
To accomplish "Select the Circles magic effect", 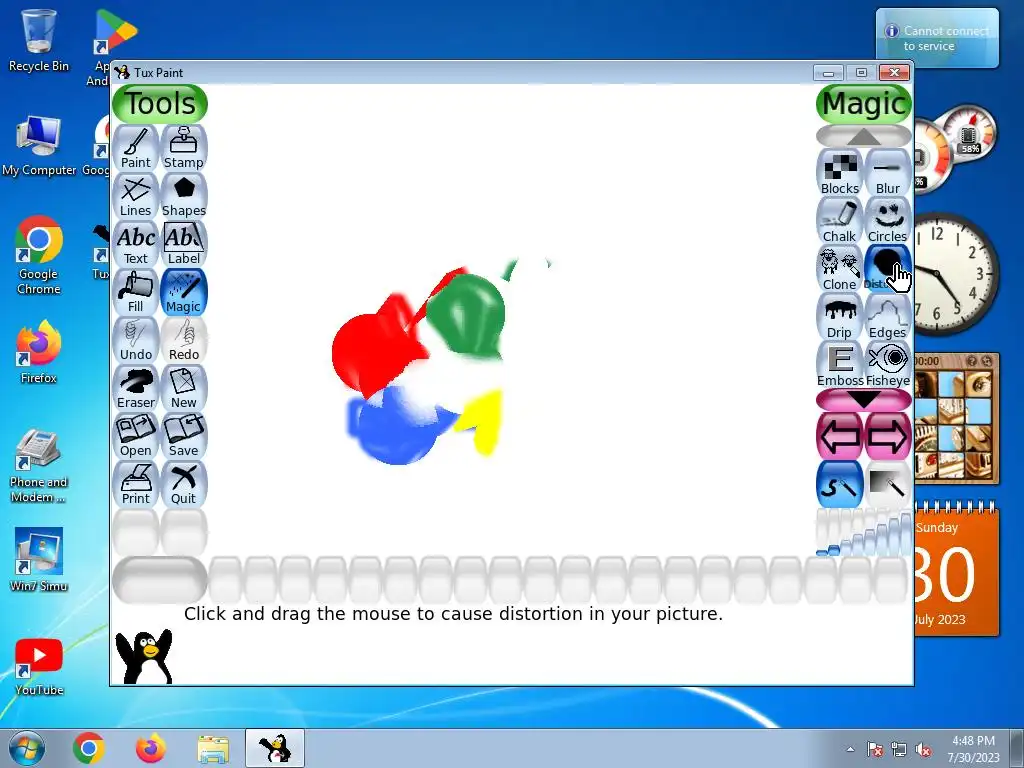I will (x=888, y=221).
